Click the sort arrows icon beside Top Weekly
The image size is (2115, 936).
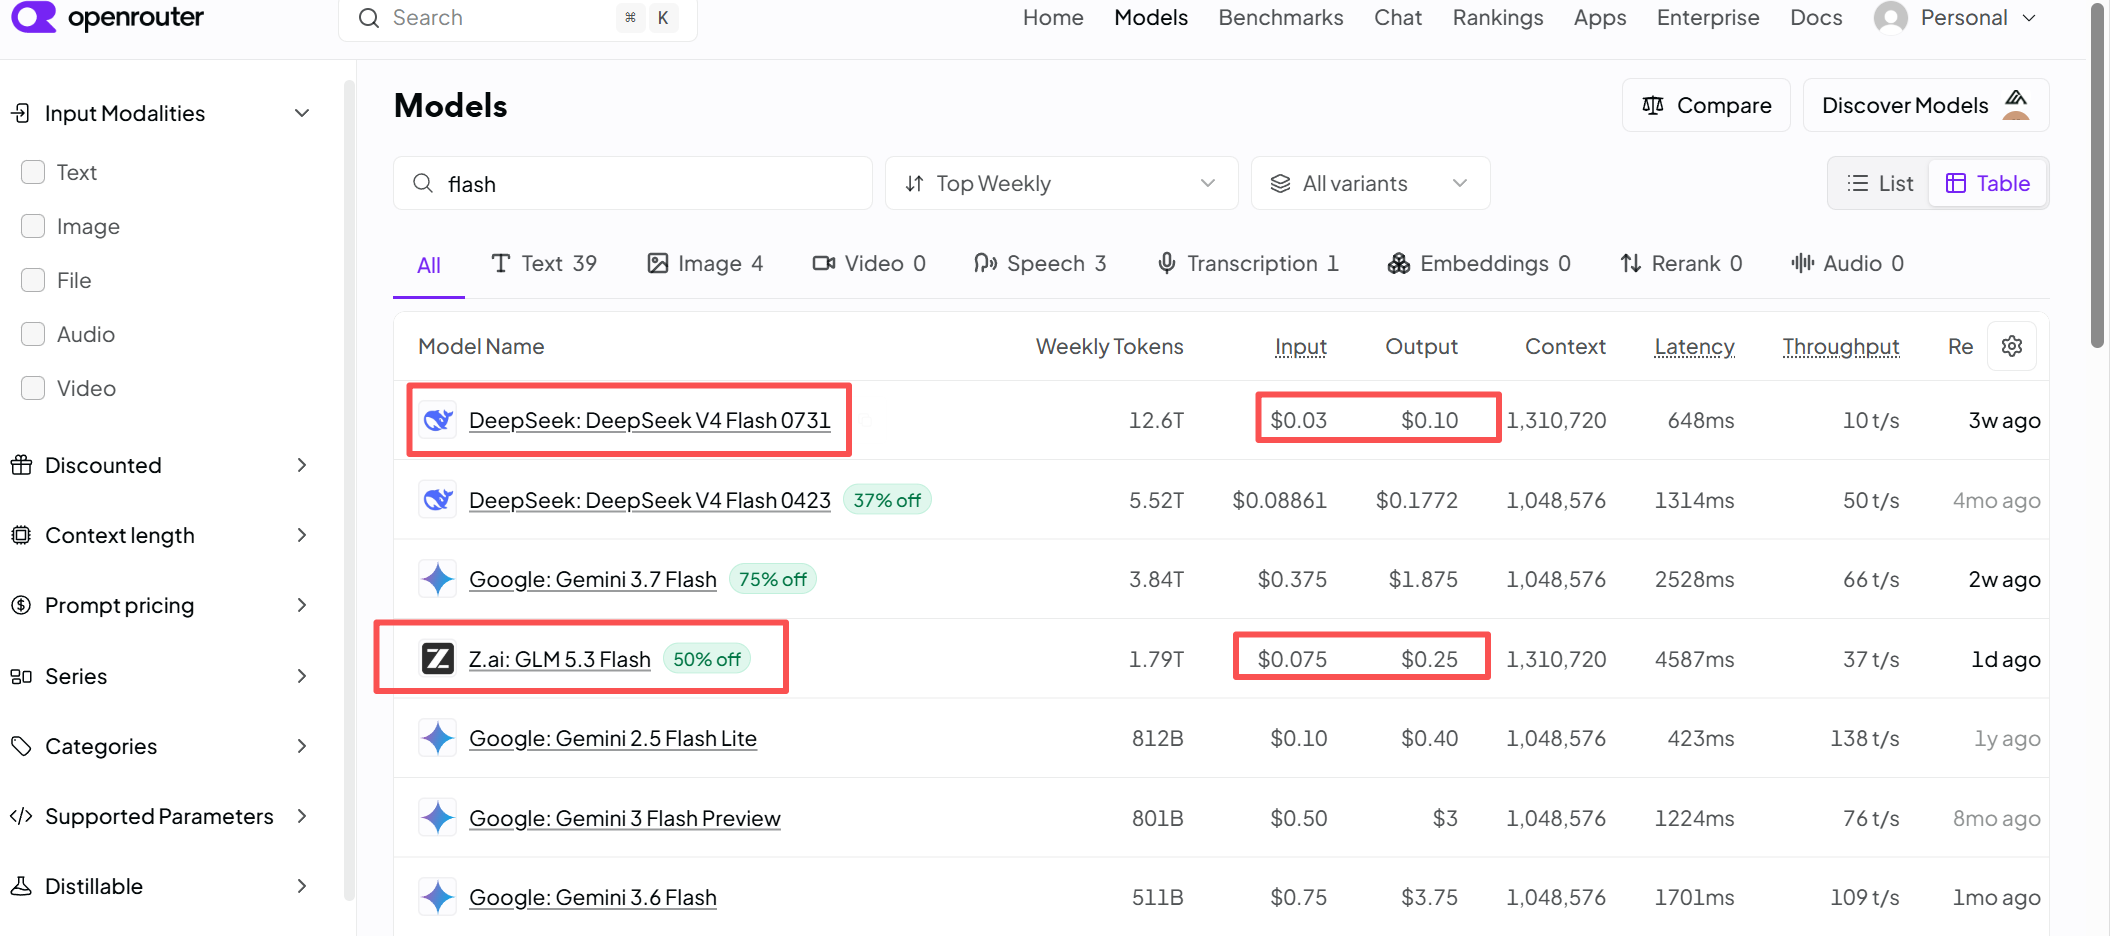coord(914,183)
